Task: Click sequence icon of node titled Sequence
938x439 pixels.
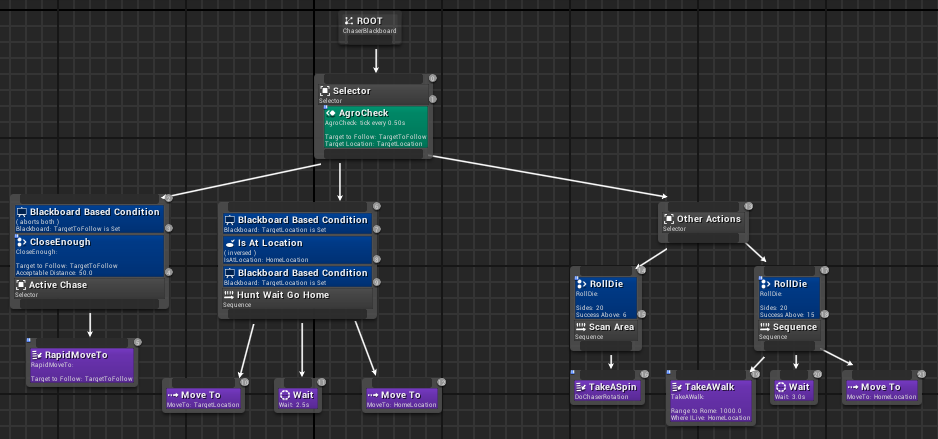Action: [x=765, y=327]
